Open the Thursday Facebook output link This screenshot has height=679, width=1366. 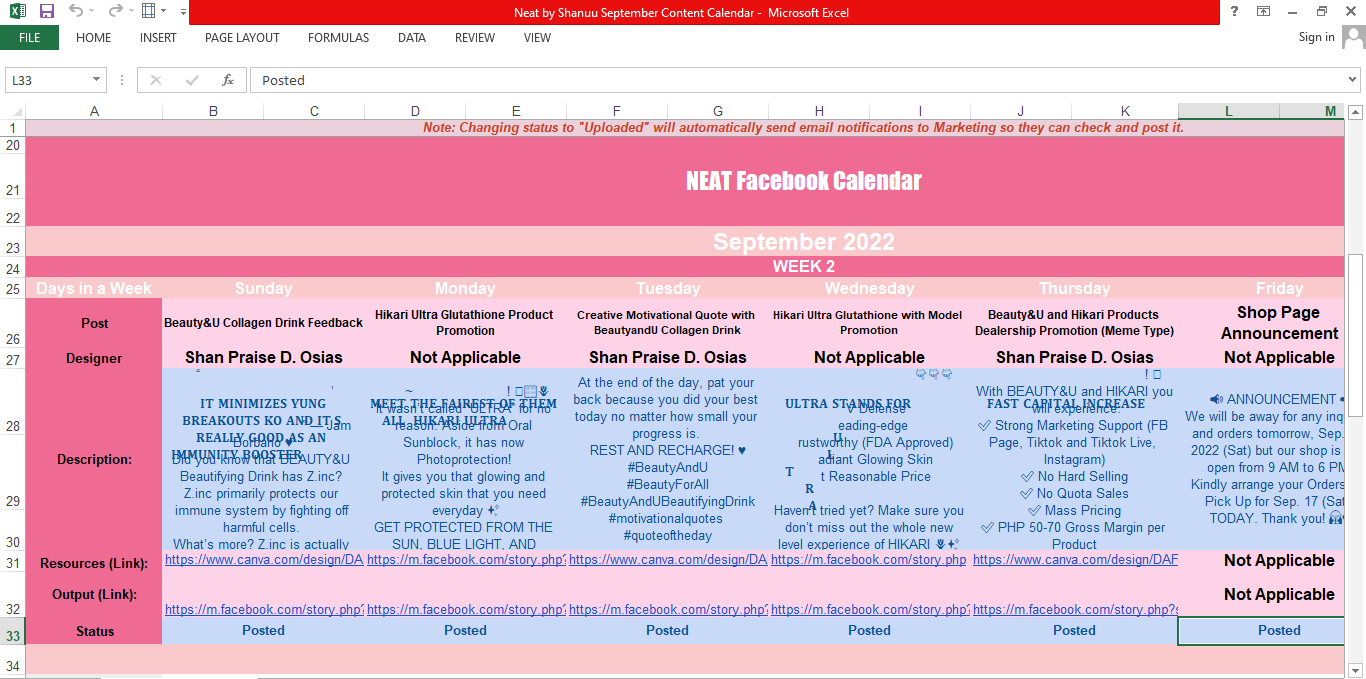1074,609
